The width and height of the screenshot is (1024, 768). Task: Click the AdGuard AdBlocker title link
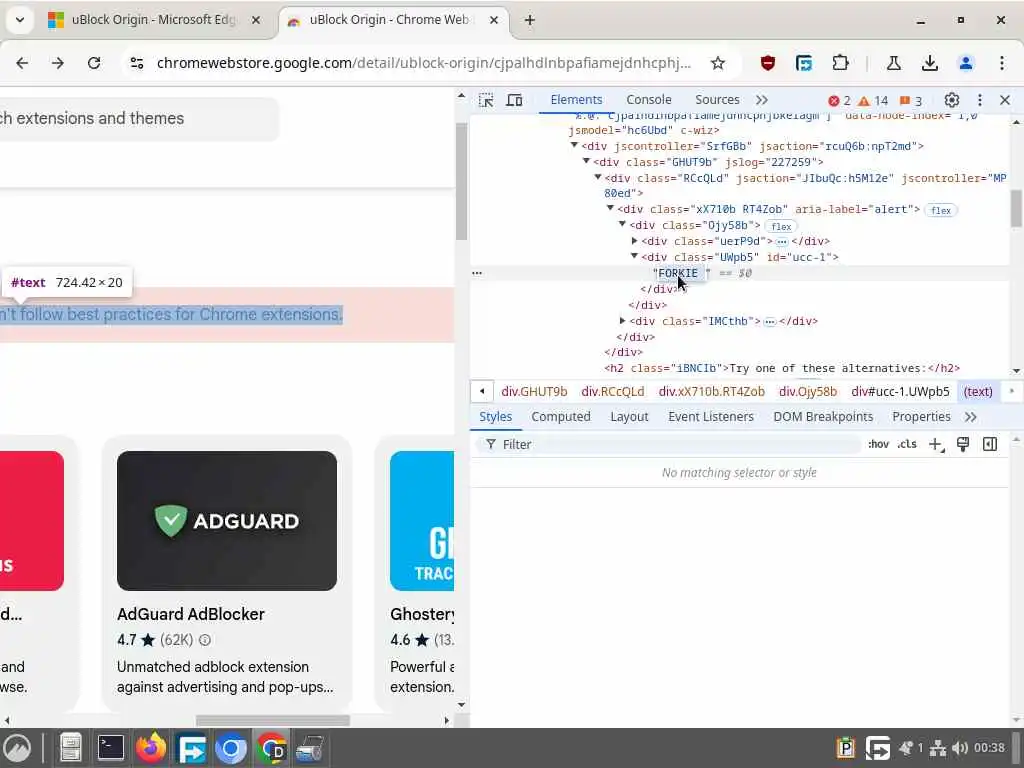tap(191, 614)
